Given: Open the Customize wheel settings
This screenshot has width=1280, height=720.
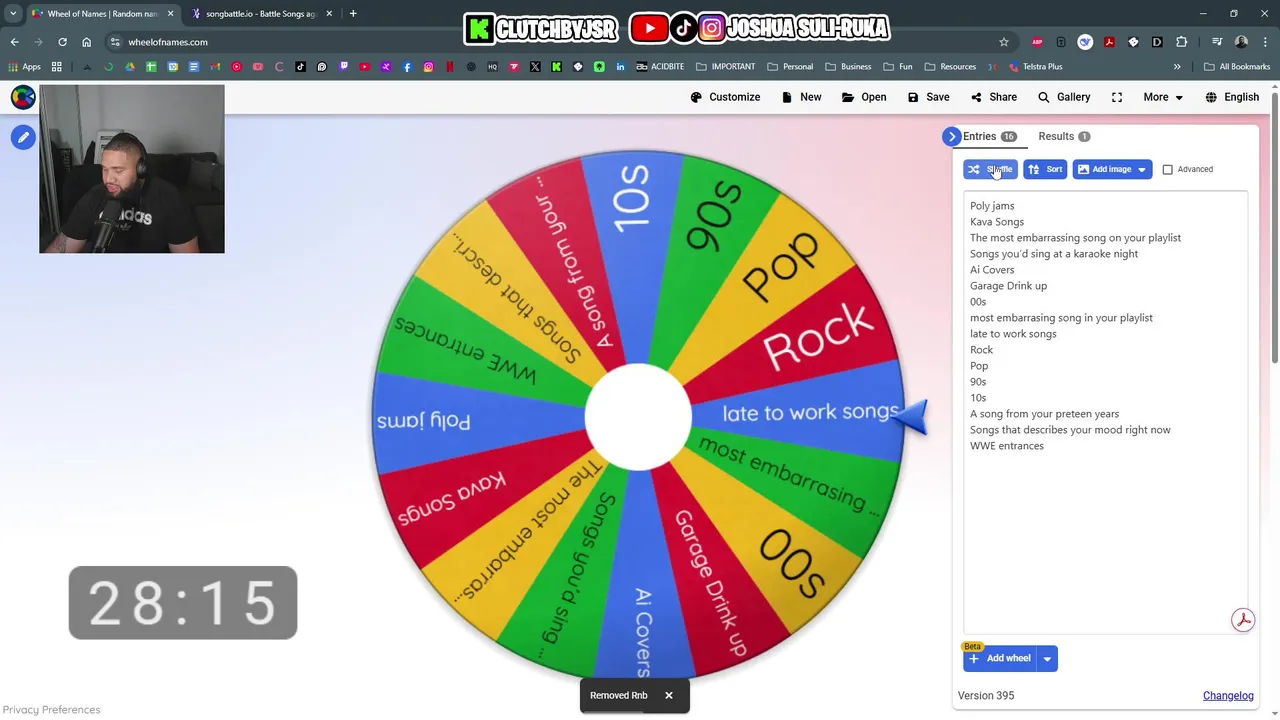Looking at the screenshot, I should (725, 97).
